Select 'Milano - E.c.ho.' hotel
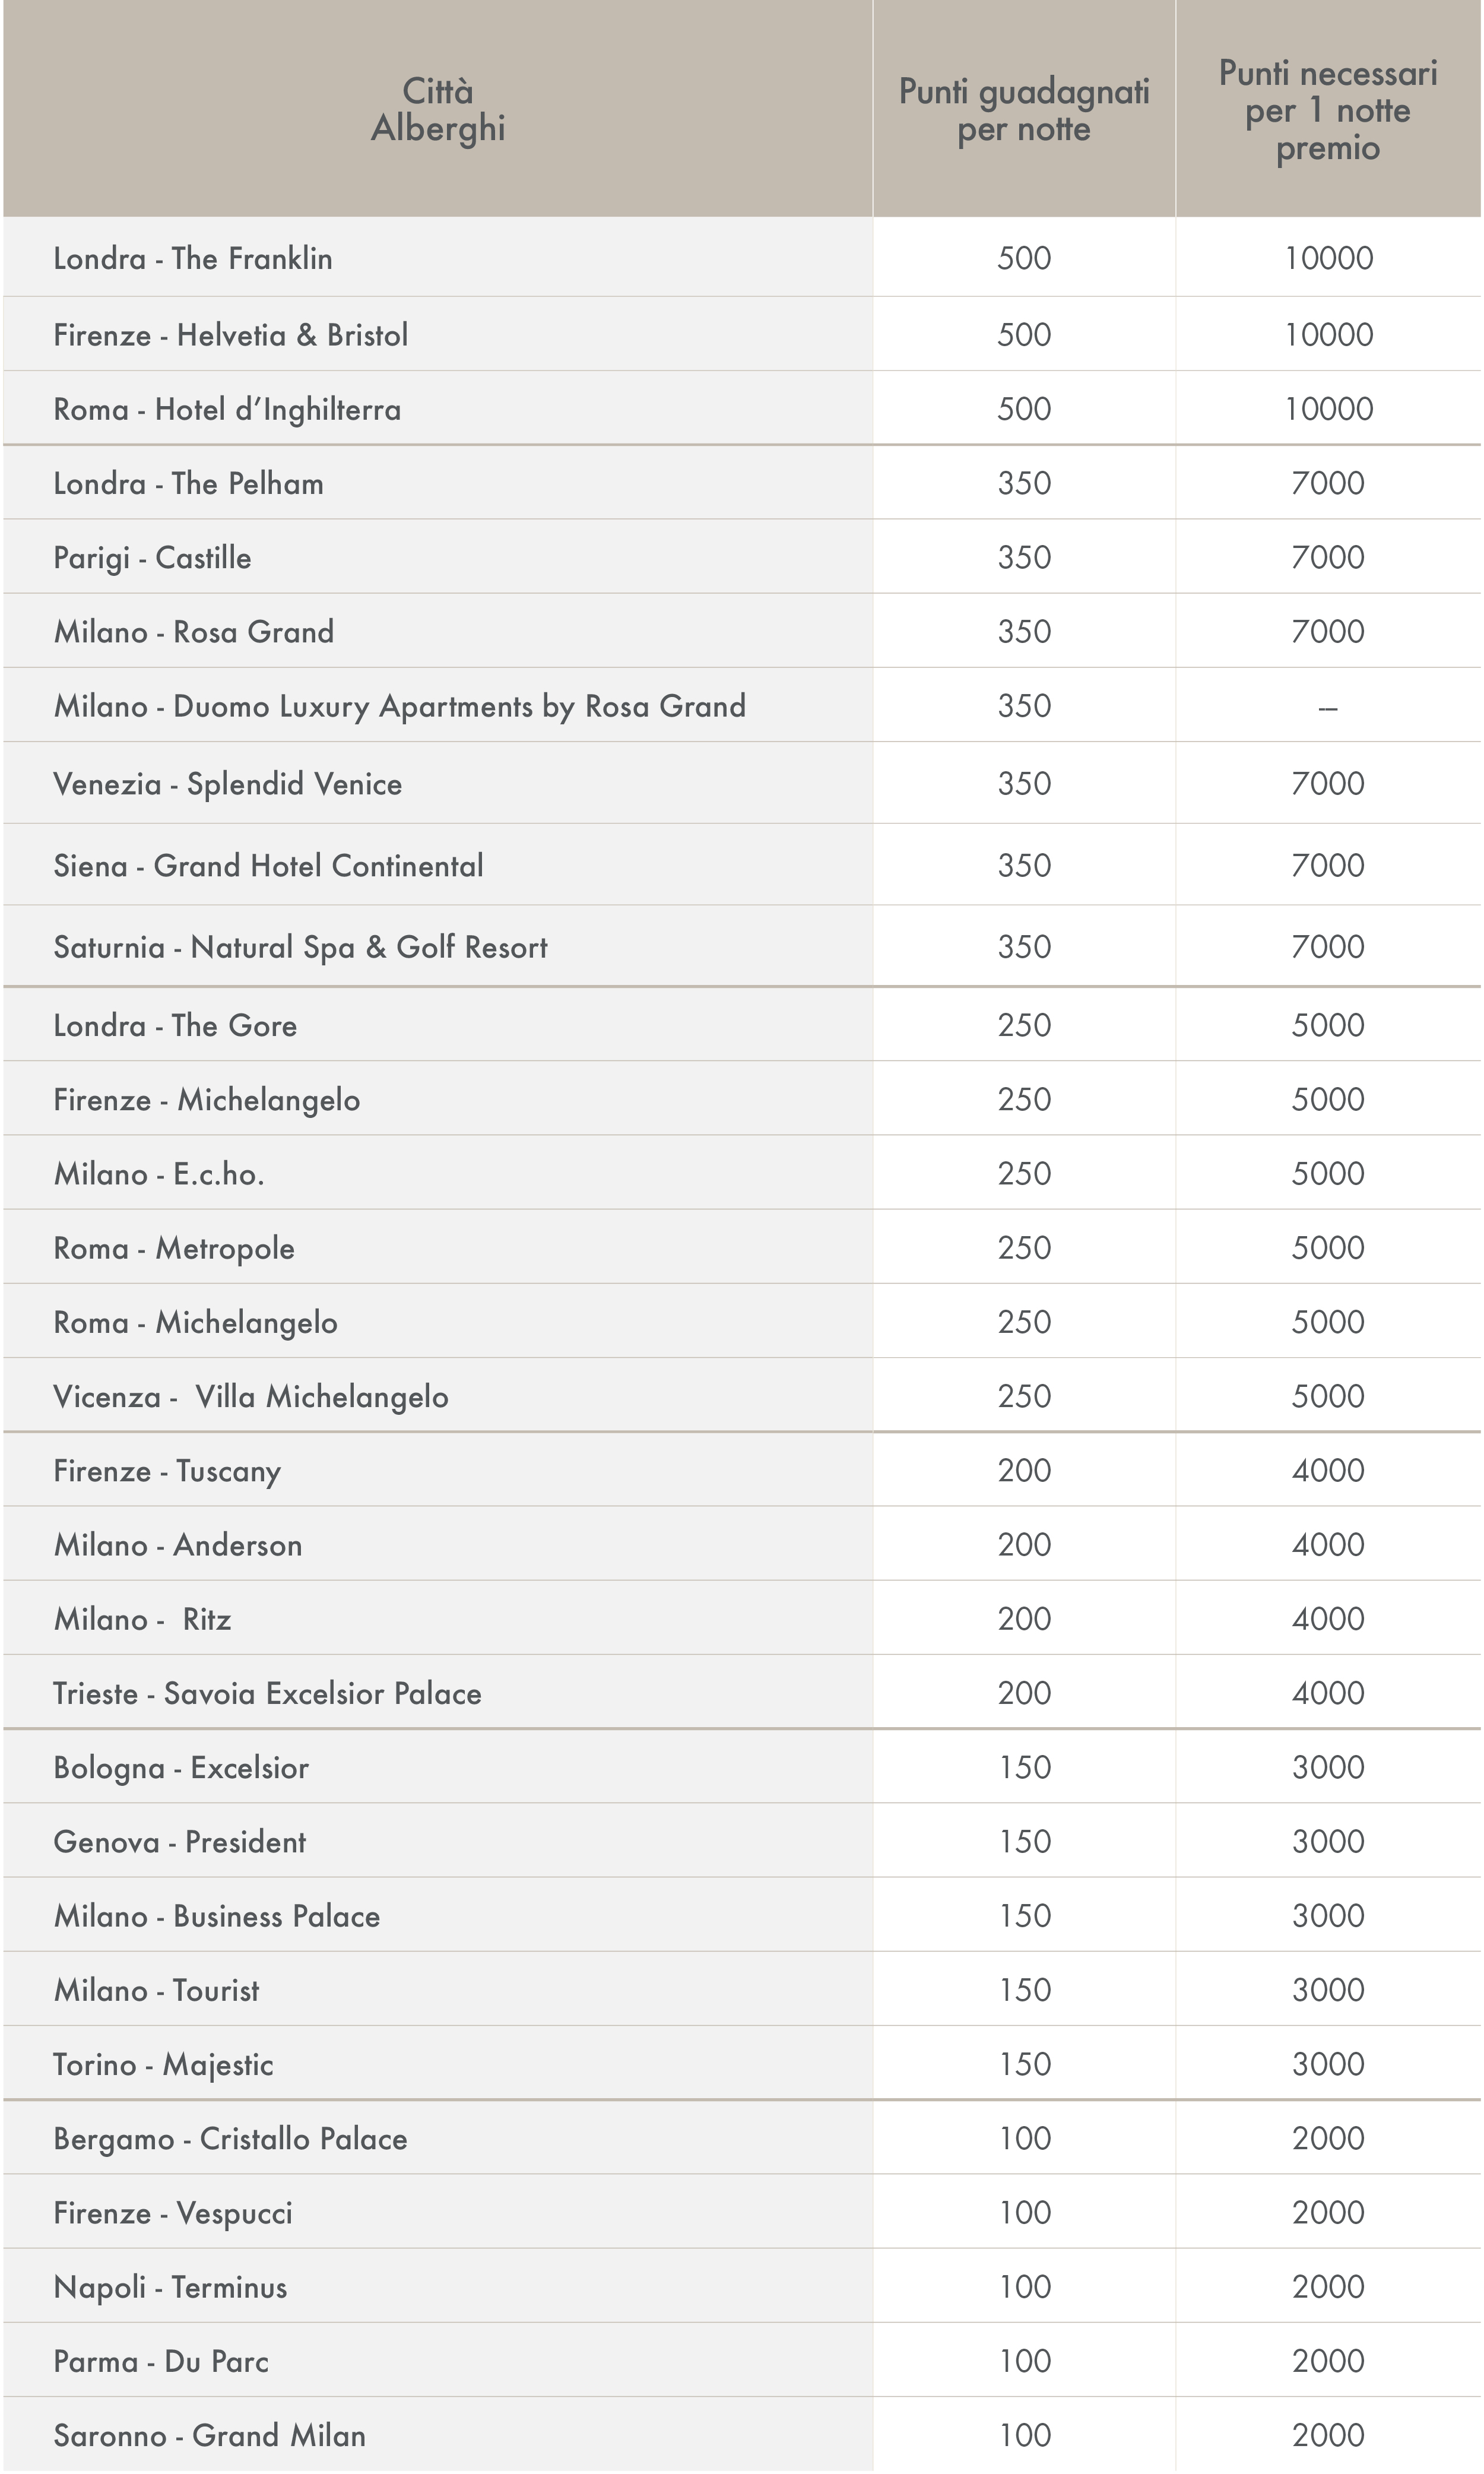The image size is (1484, 2474). click(x=159, y=1173)
